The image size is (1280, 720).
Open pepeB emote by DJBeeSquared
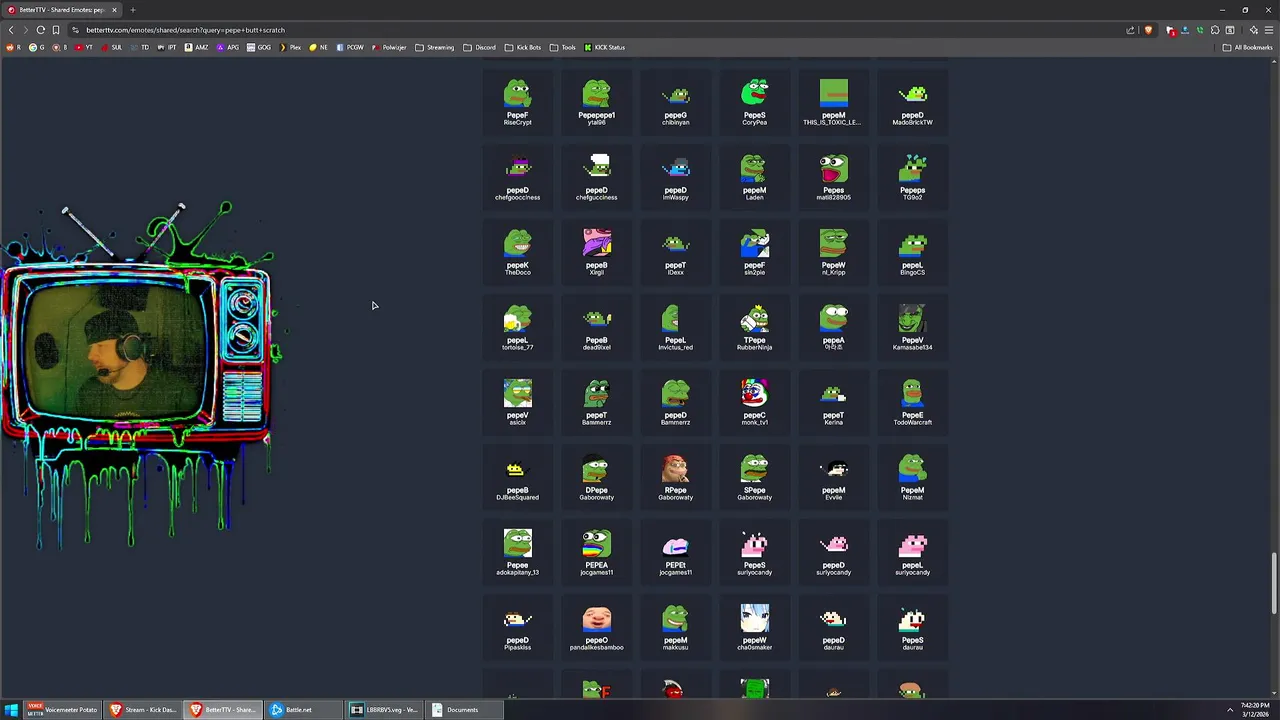point(517,476)
